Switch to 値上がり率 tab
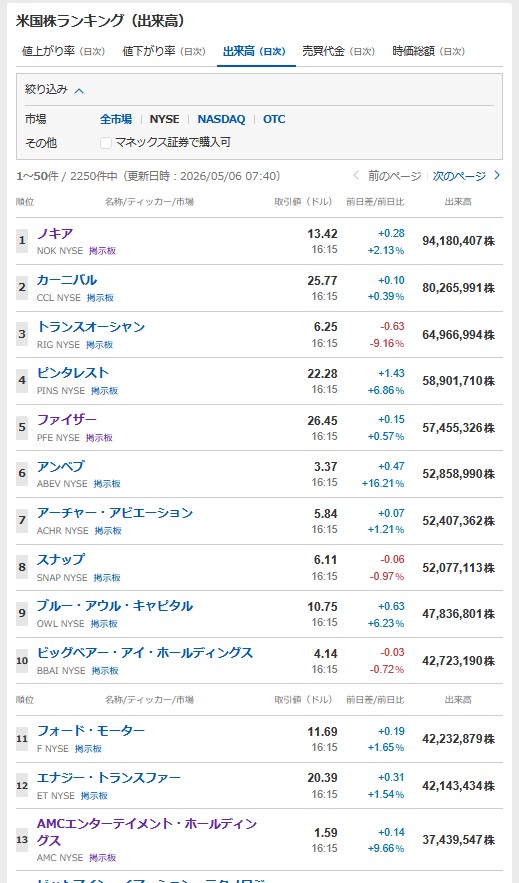 63,51
